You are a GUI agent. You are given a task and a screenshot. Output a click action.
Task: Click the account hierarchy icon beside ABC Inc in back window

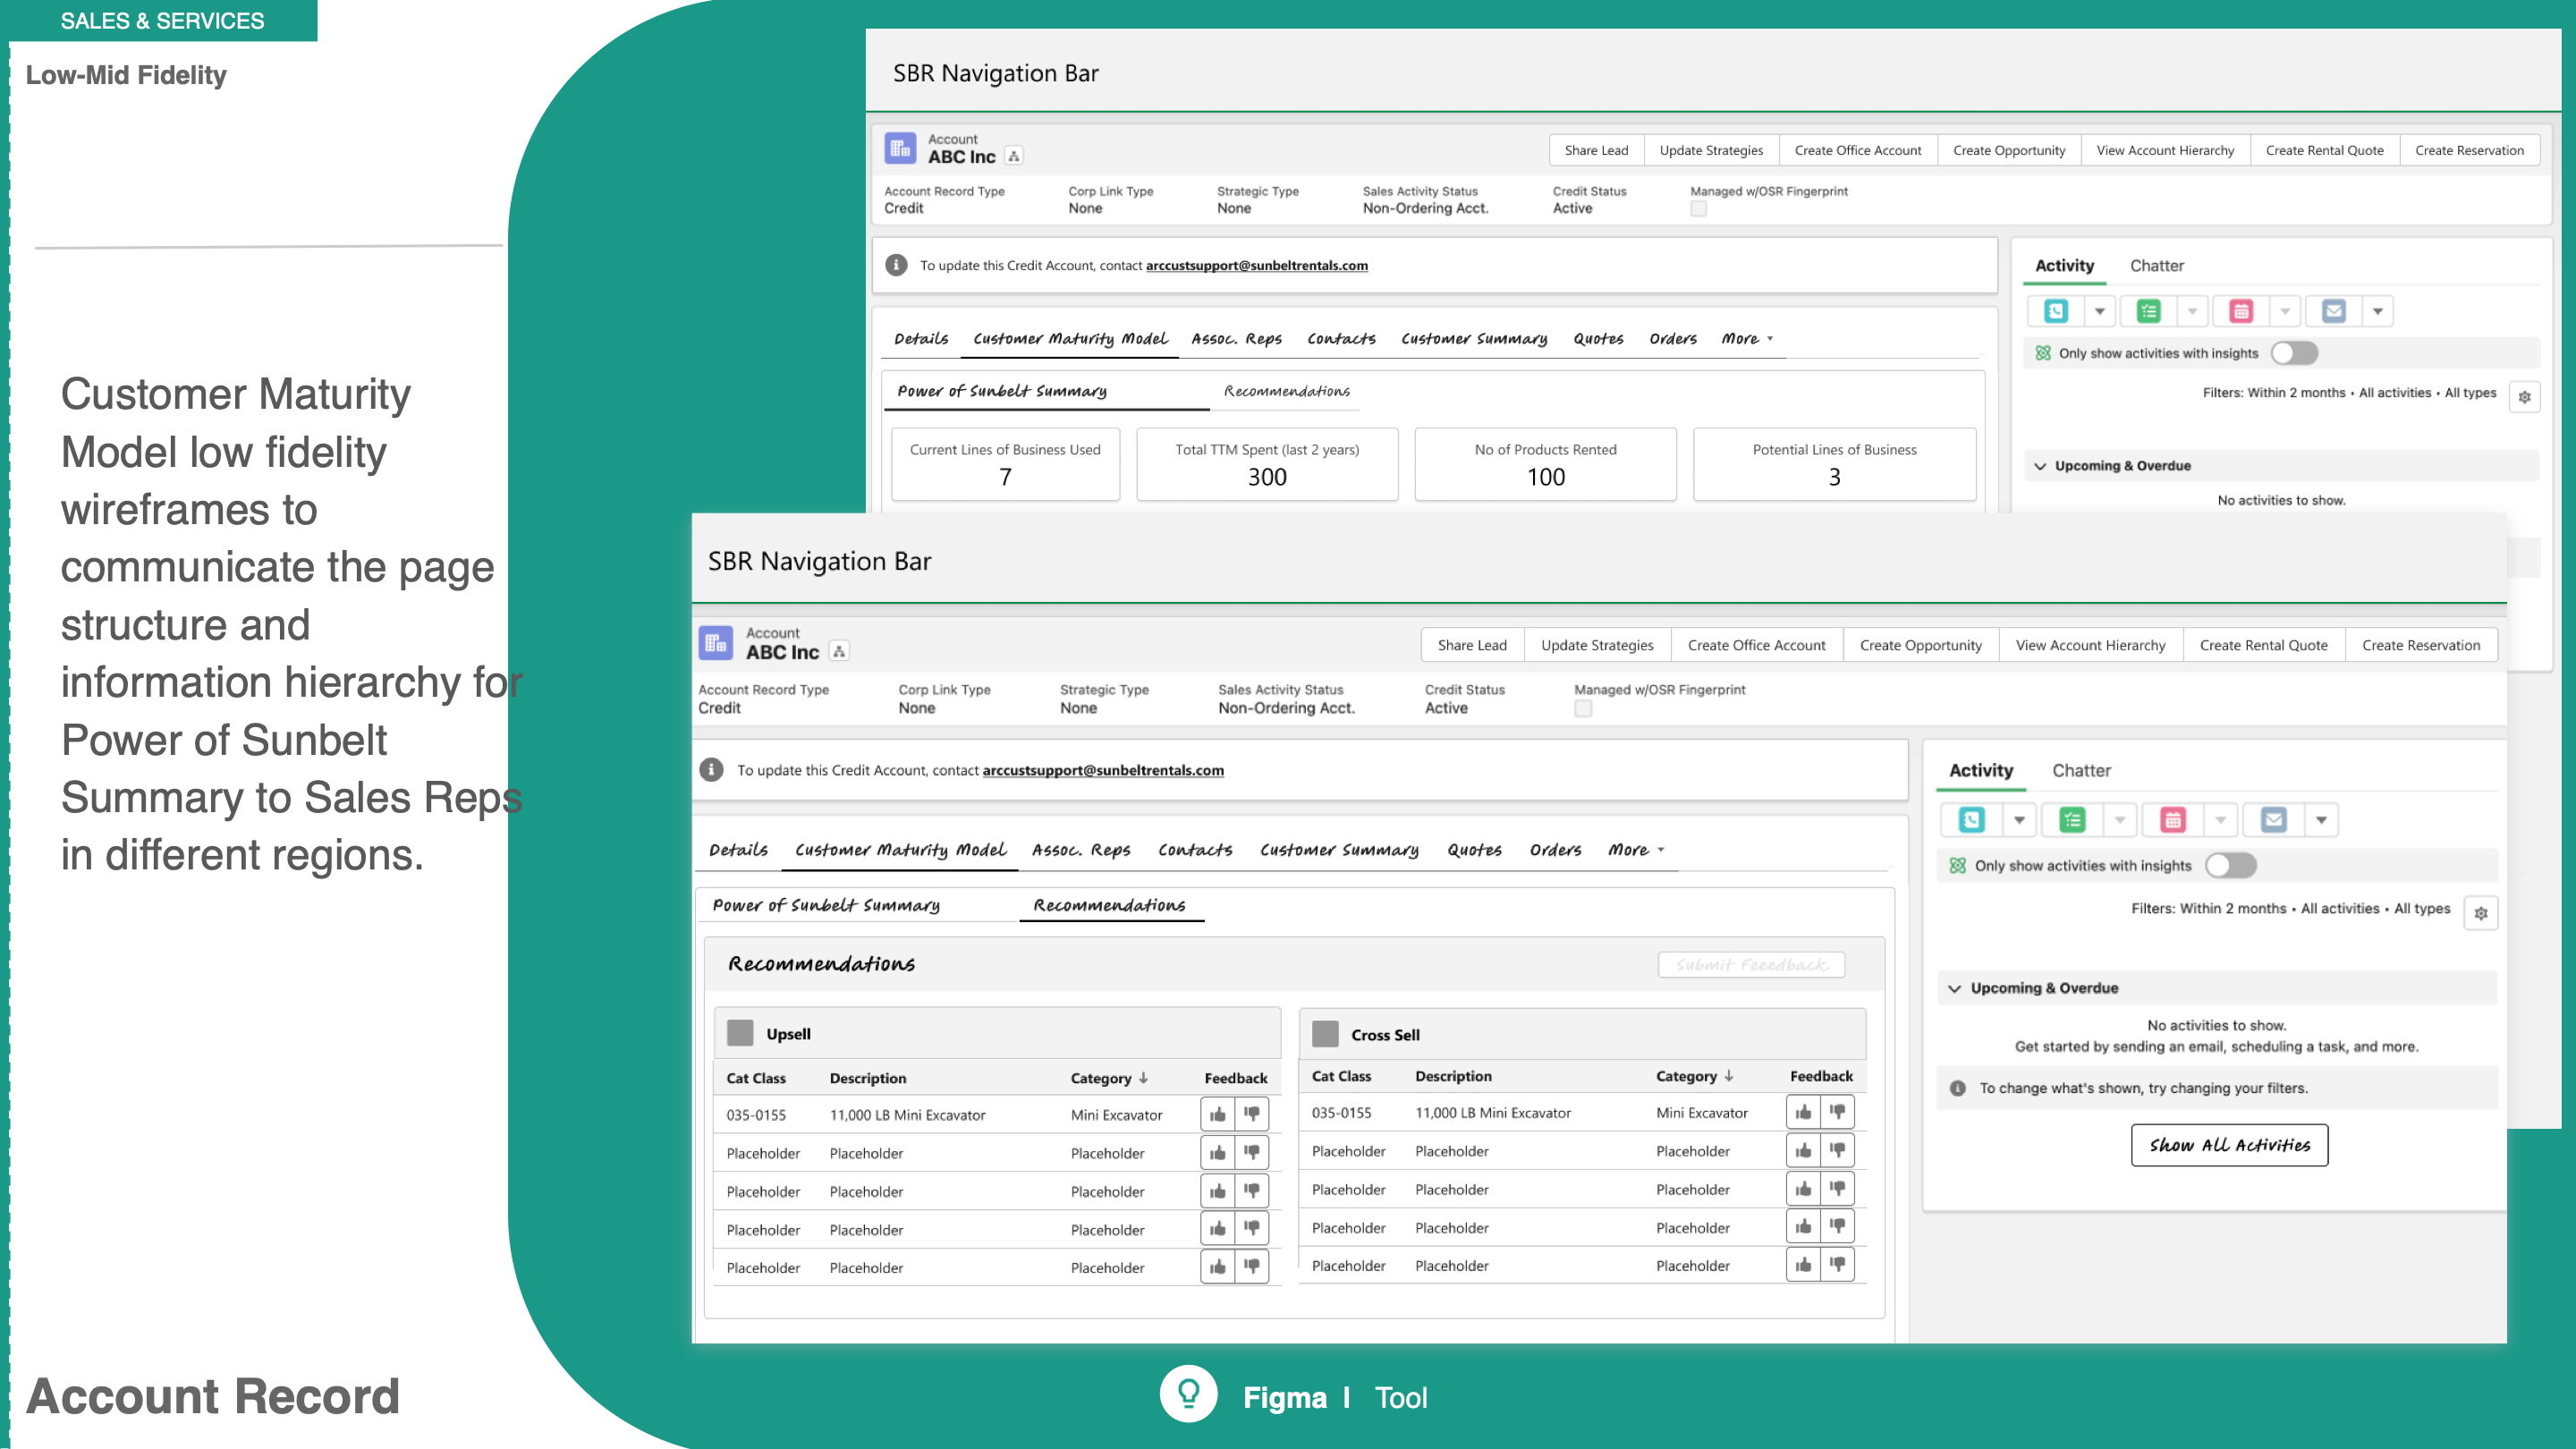(x=1014, y=156)
